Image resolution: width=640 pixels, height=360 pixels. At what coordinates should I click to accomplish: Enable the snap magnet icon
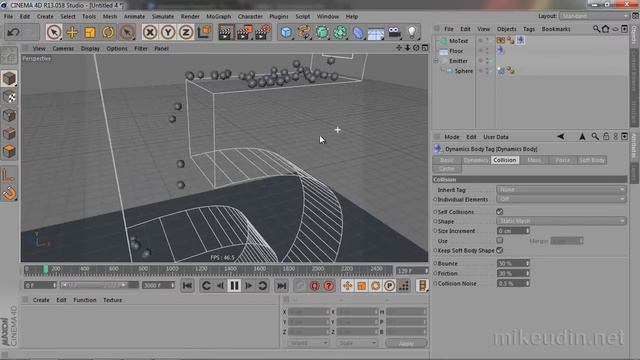[x=9, y=193]
